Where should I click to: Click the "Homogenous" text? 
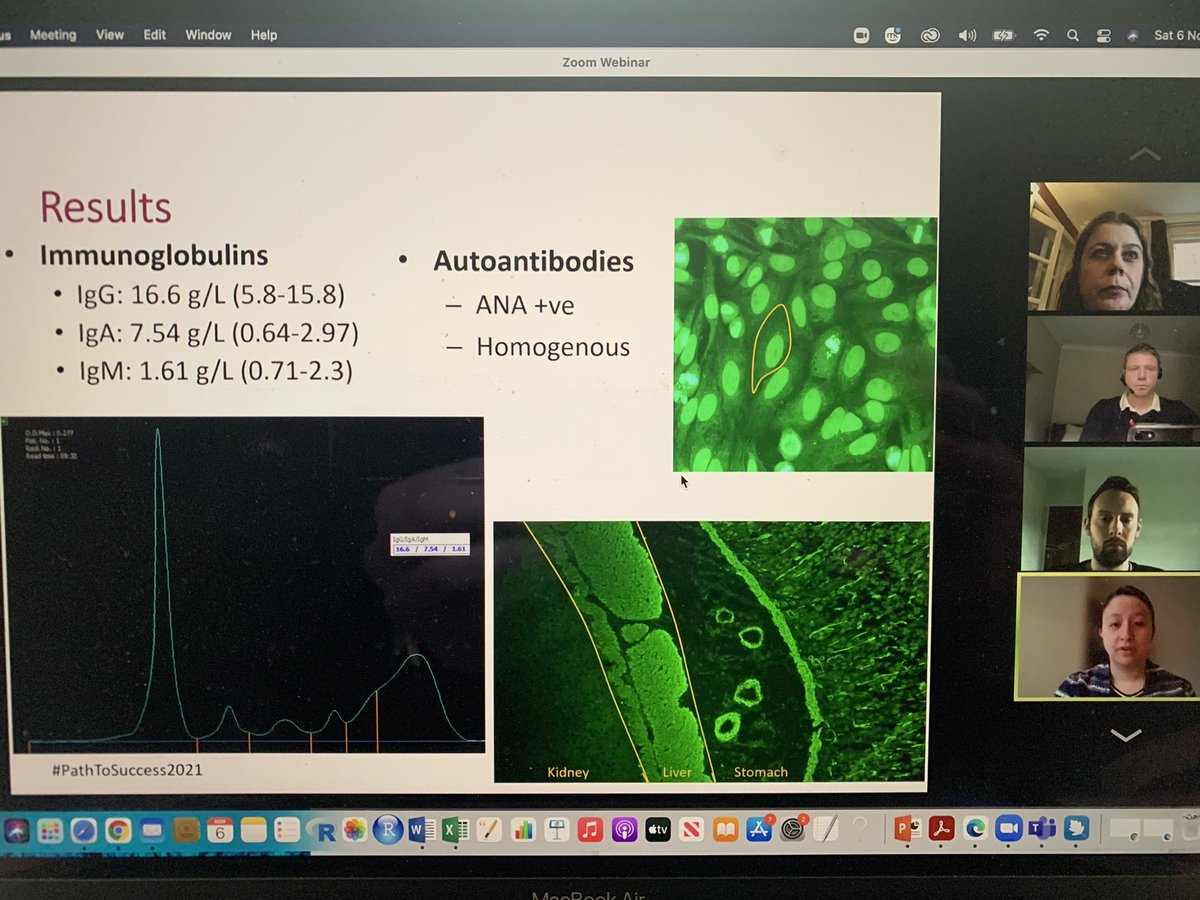click(x=553, y=347)
